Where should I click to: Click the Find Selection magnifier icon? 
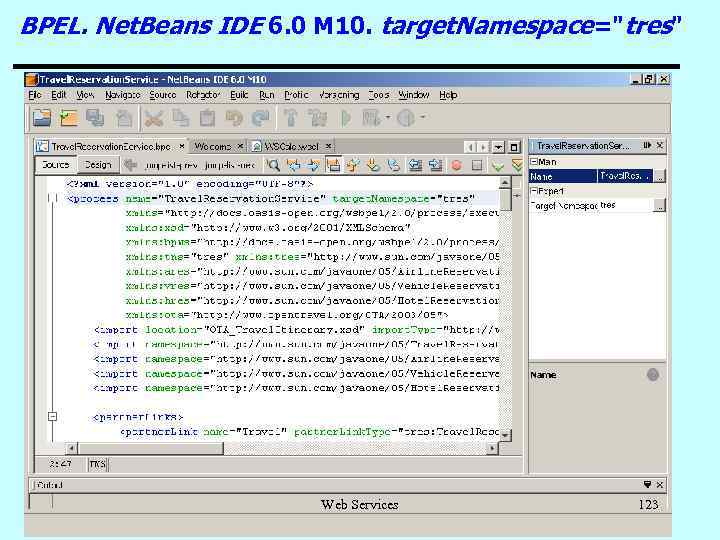[273, 165]
